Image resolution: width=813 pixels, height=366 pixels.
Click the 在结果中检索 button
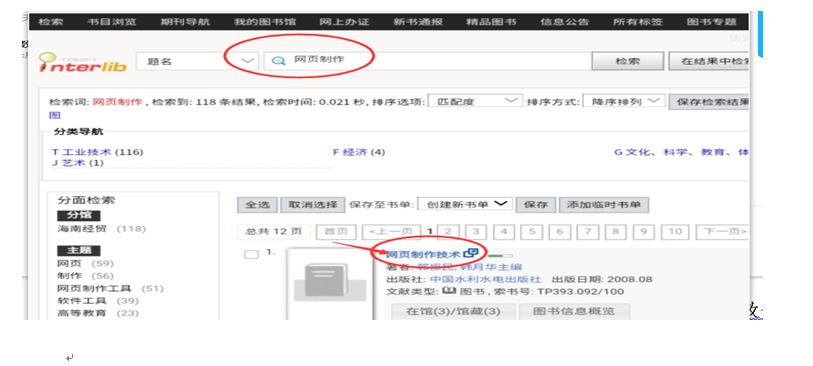[710, 61]
